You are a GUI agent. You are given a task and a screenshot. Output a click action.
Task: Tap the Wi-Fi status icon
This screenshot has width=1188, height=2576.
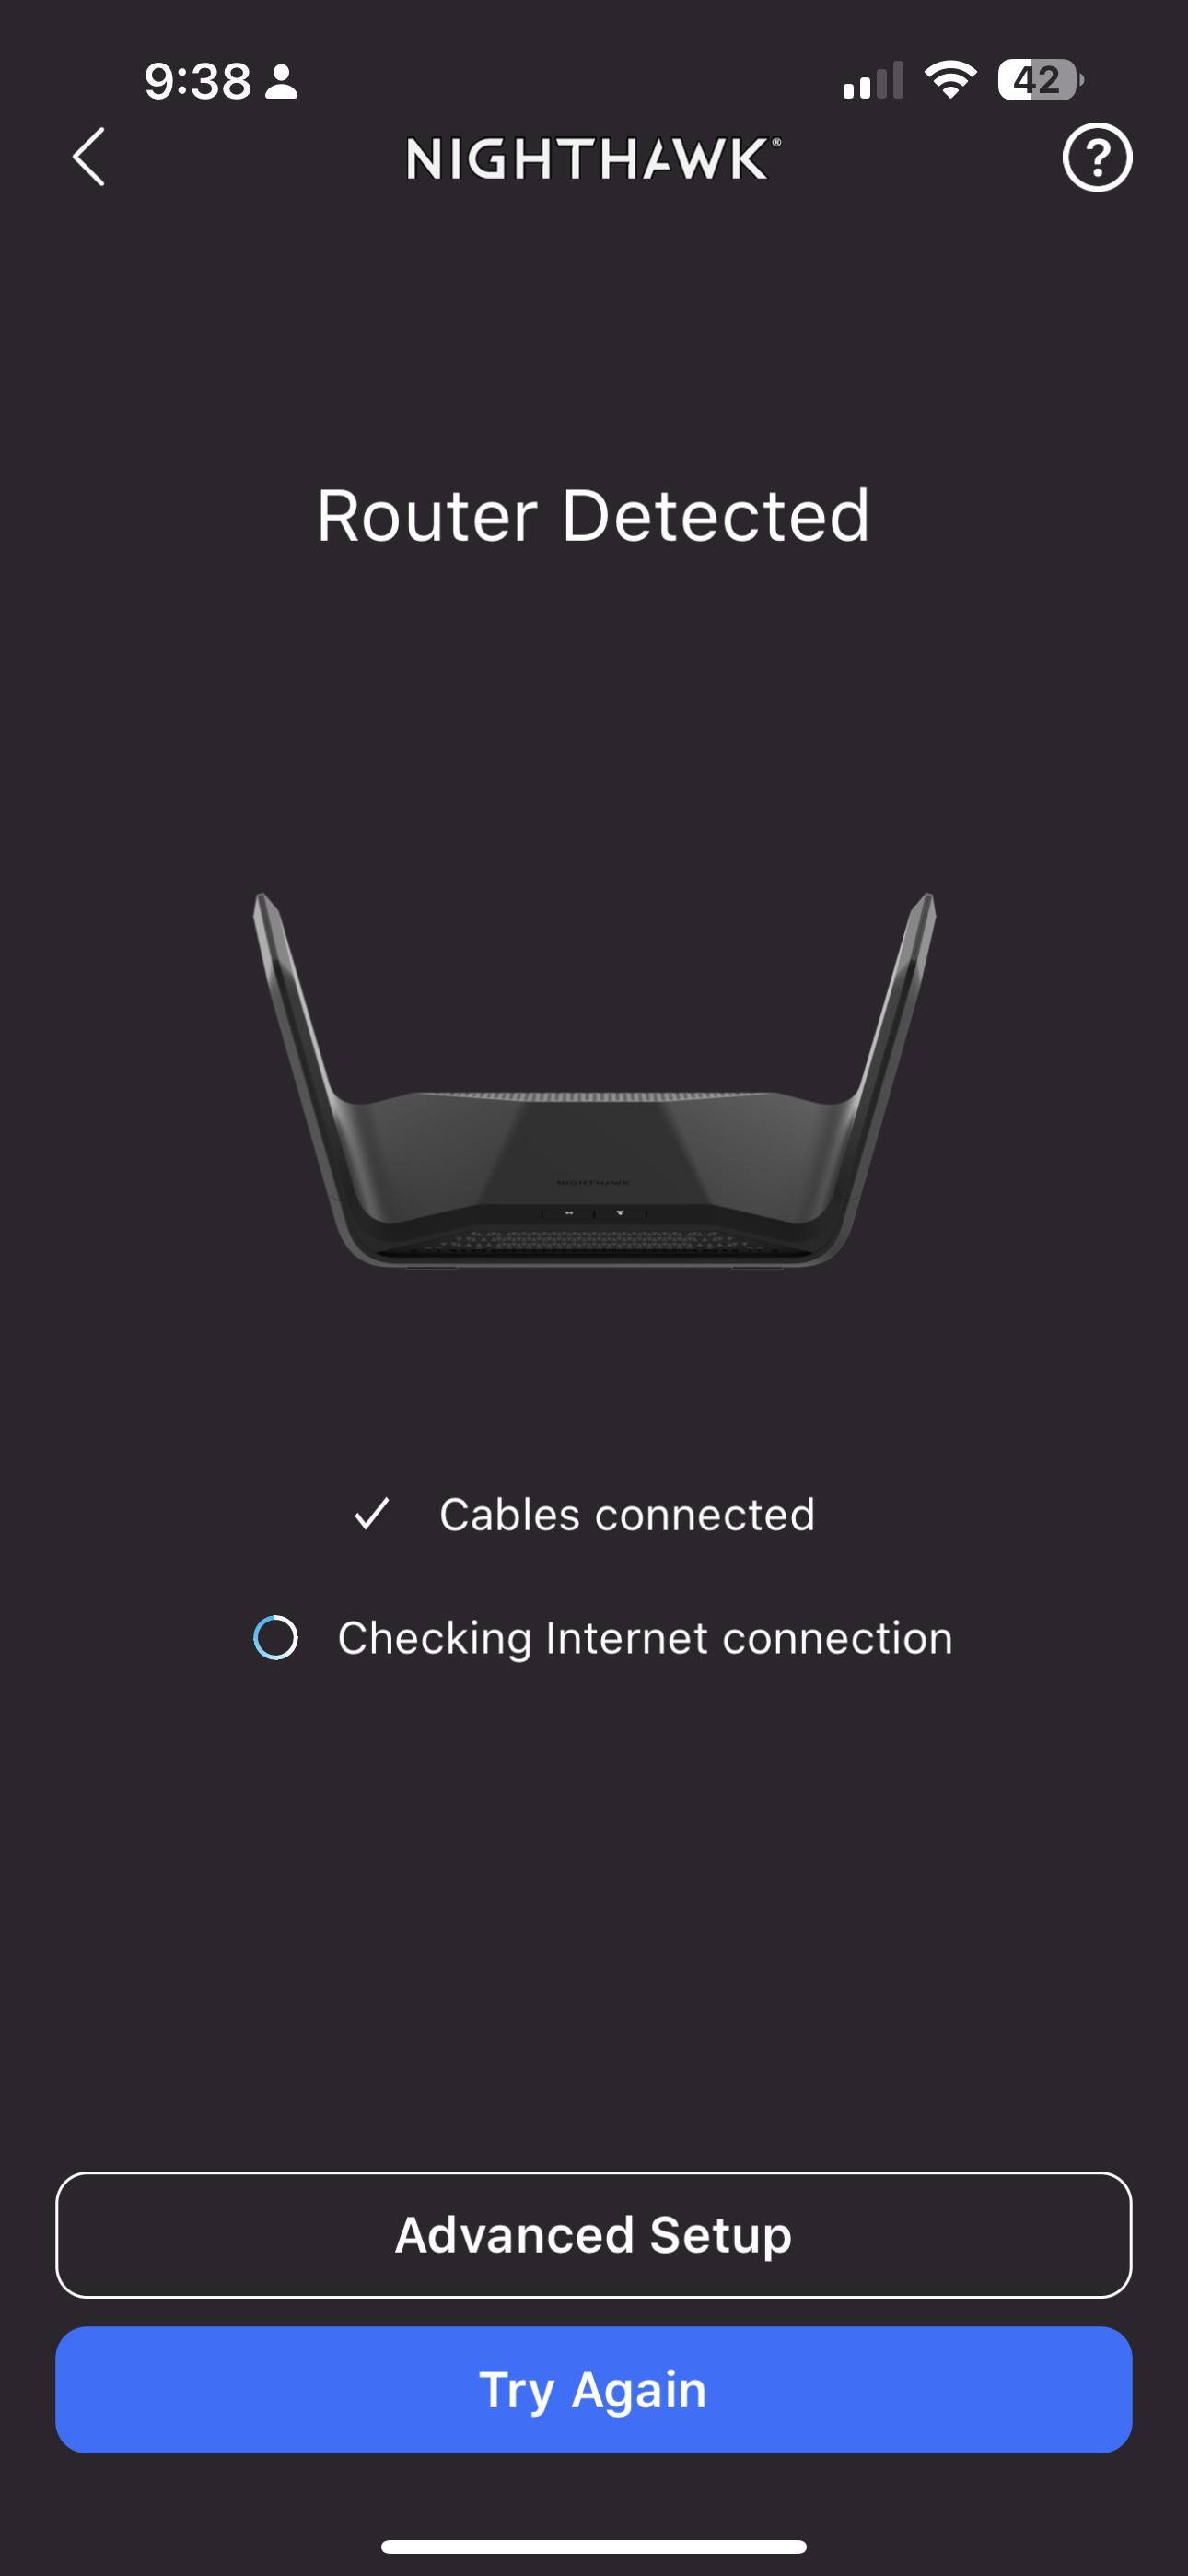click(x=950, y=80)
